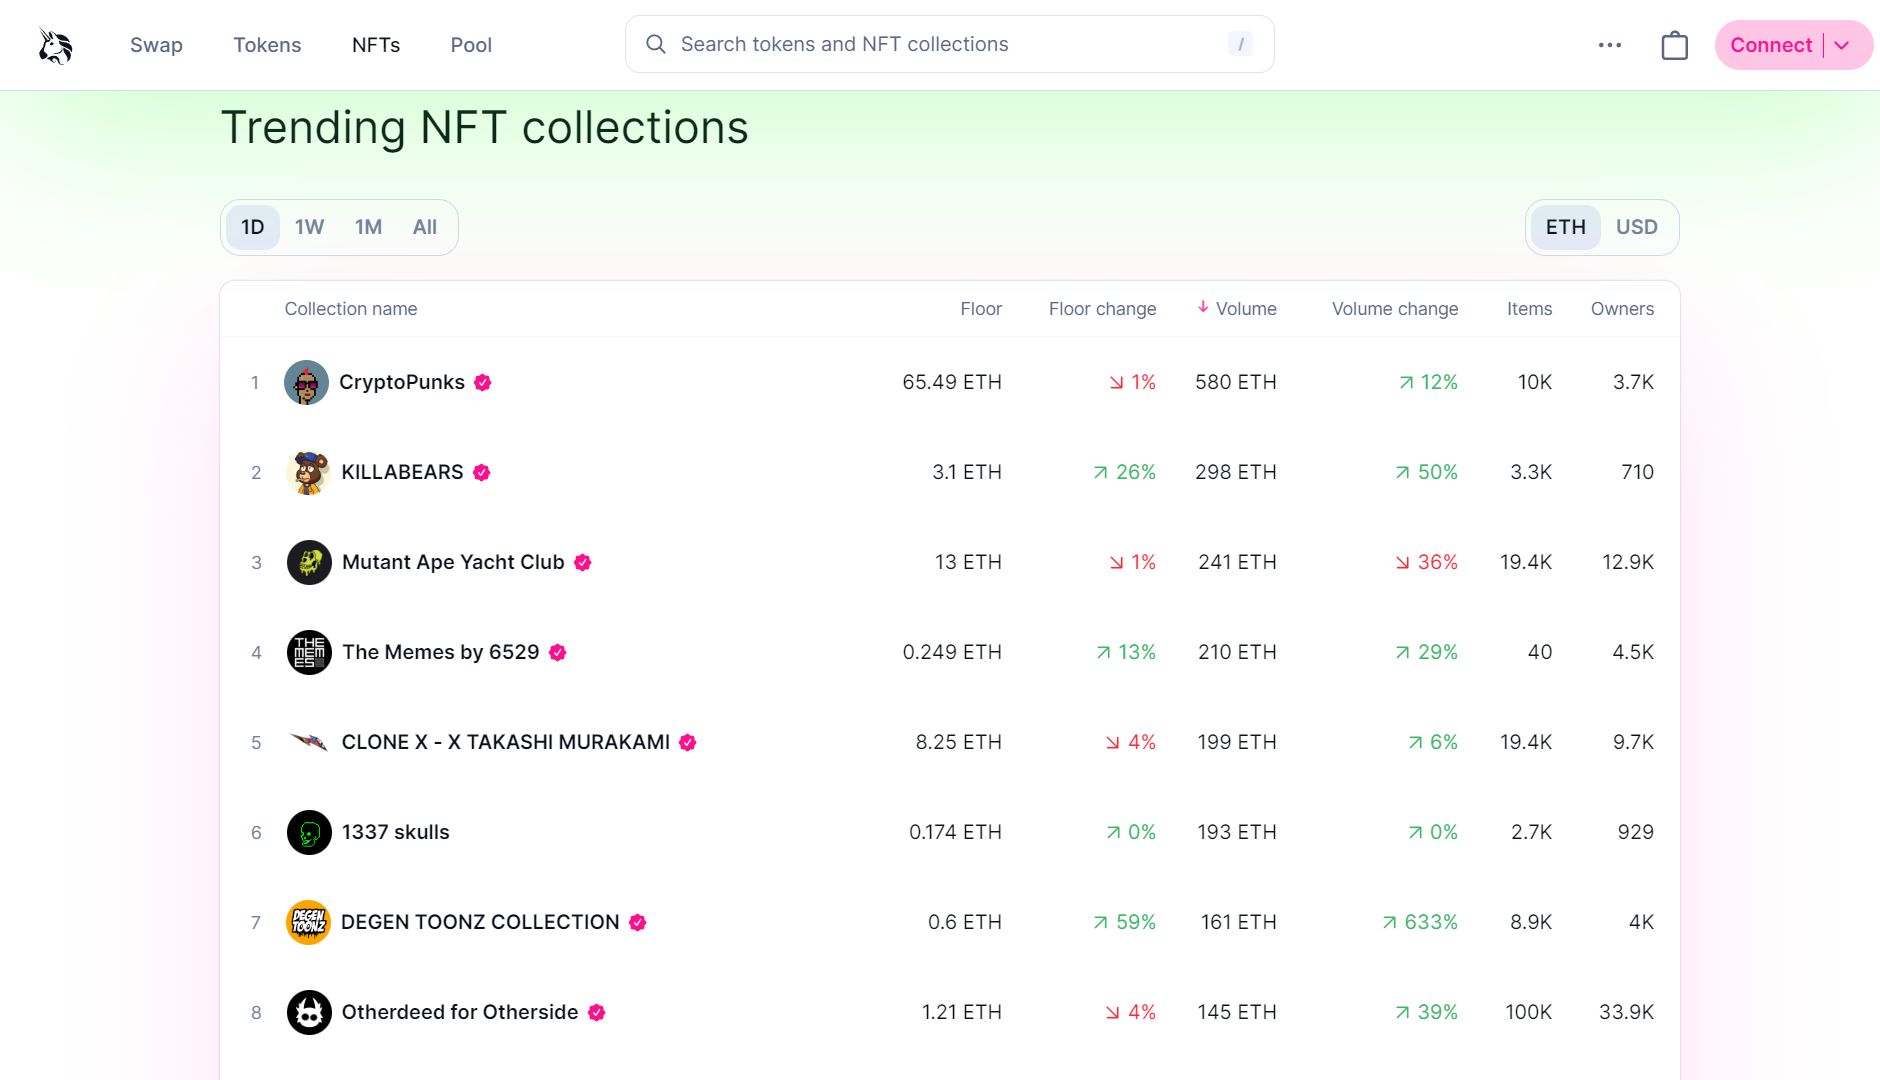1880x1080 pixels.
Task: Click the Uniswap unicorn logo
Action: 56,45
